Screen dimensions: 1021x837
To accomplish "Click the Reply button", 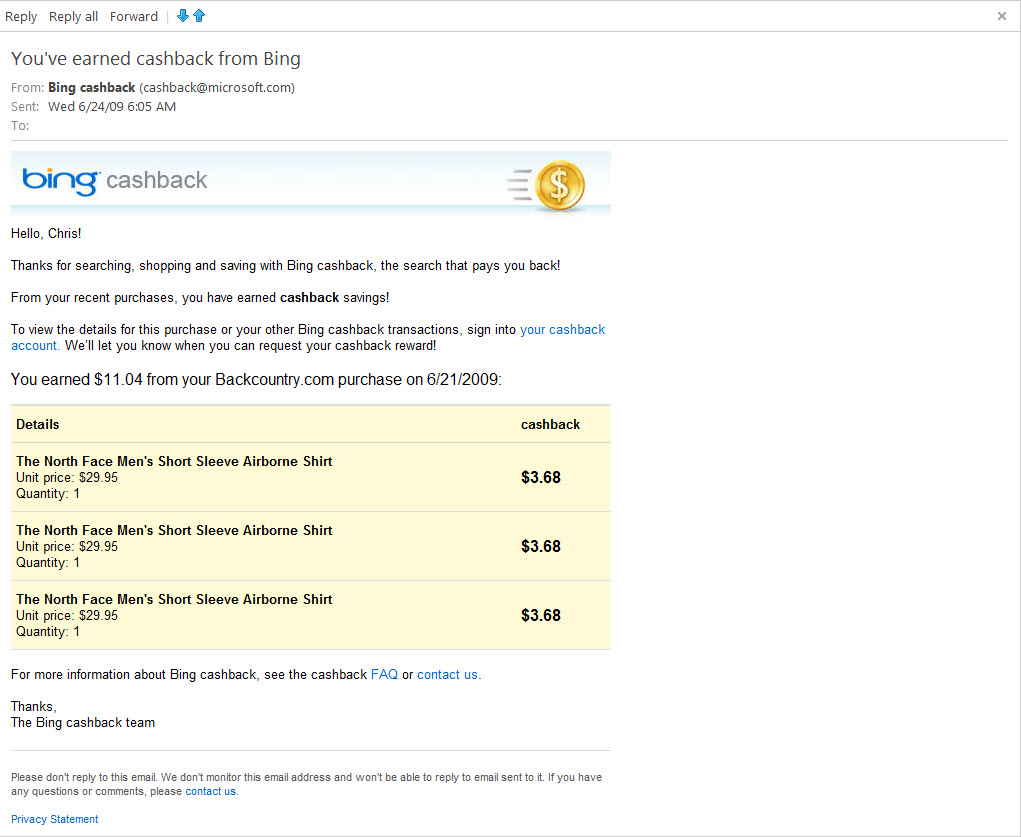I will click(21, 16).
